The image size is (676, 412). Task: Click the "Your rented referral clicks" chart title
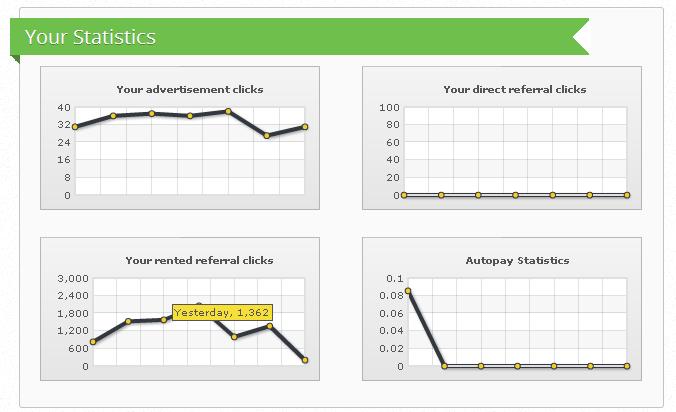coord(199,260)
